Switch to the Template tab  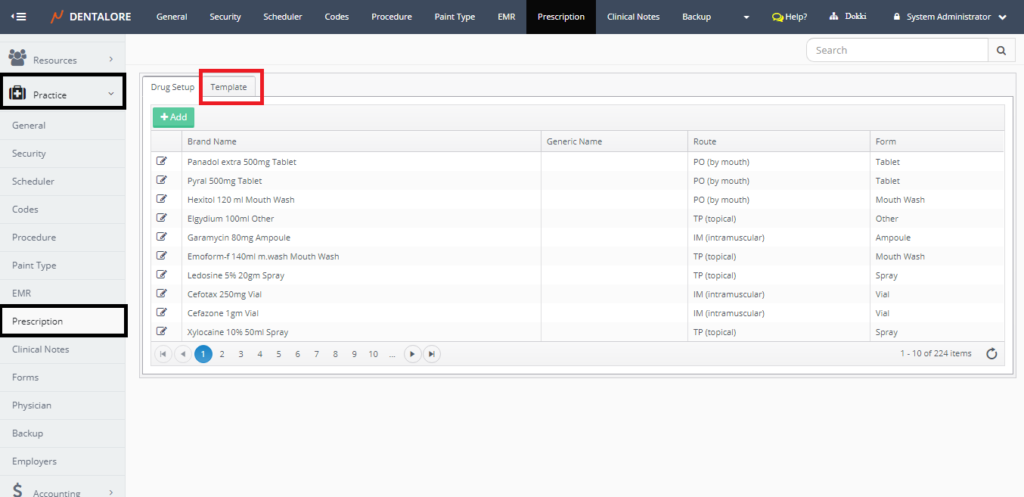pos(229,87)
